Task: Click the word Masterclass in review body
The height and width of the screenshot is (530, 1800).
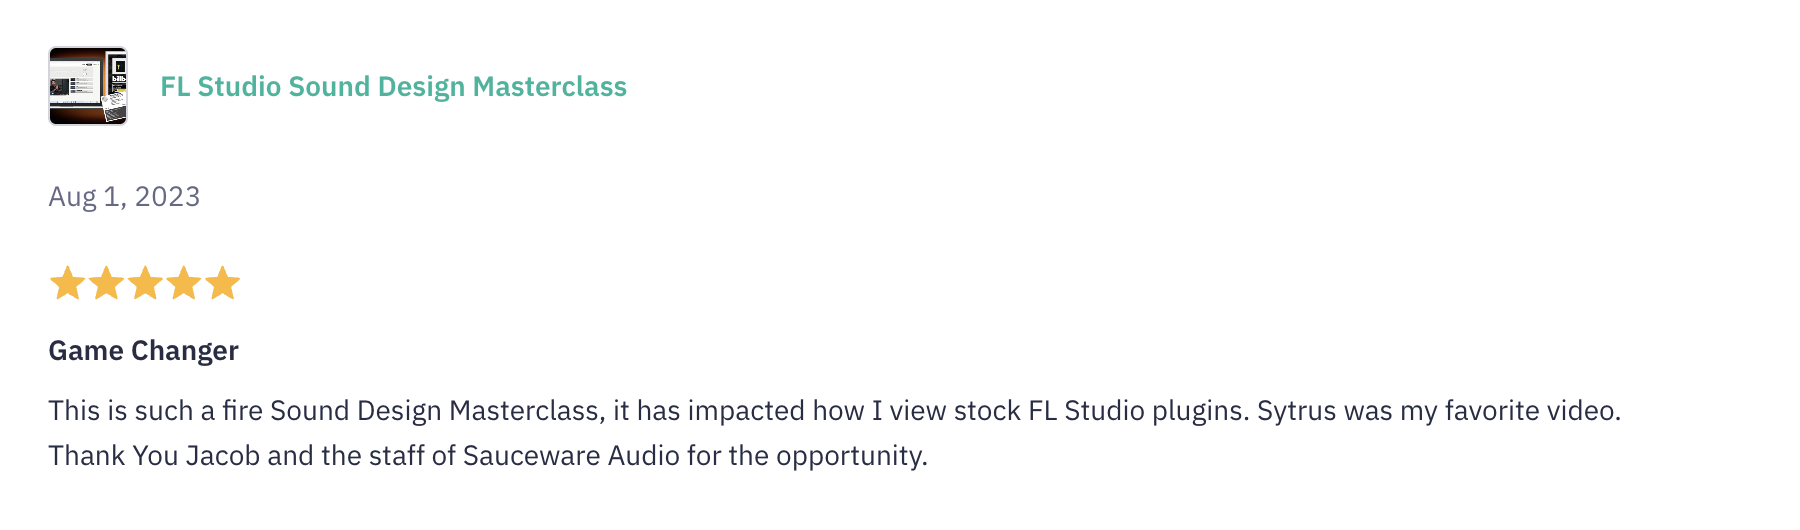Action: [527, 411]
